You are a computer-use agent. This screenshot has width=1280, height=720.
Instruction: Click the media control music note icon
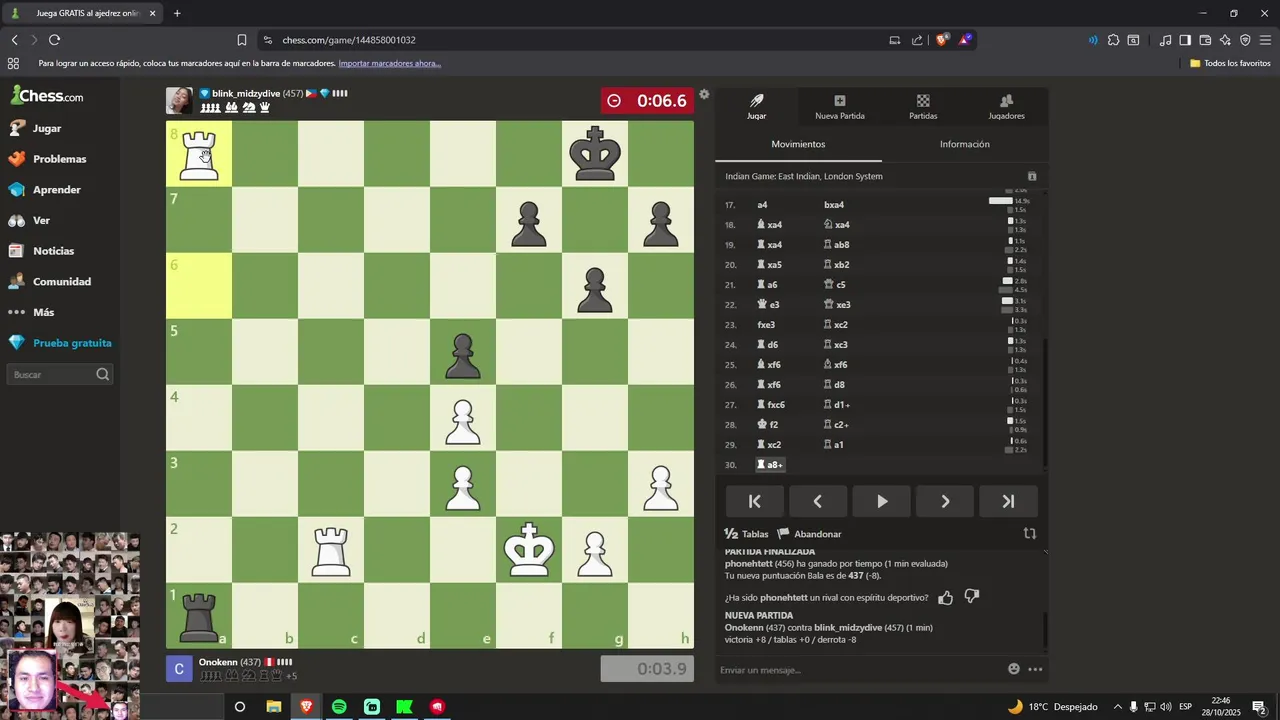pyautogui.click(x=1165, y=40)
